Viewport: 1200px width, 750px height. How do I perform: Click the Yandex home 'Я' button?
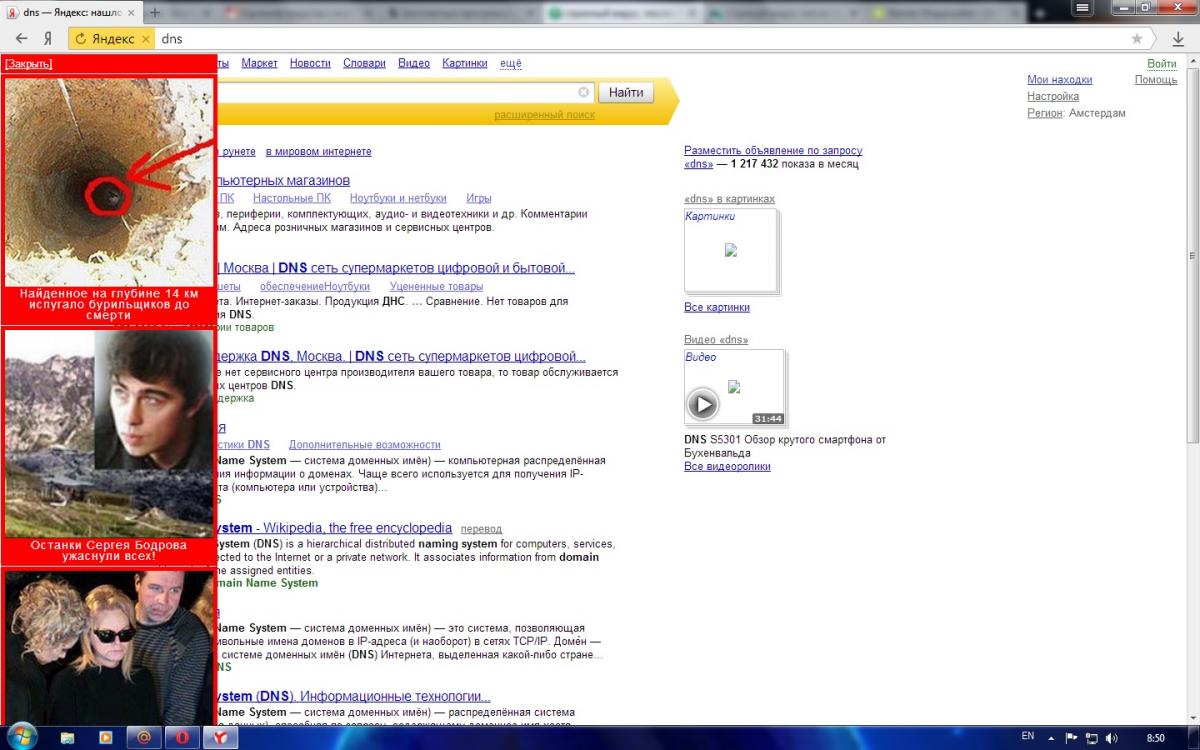47,38
